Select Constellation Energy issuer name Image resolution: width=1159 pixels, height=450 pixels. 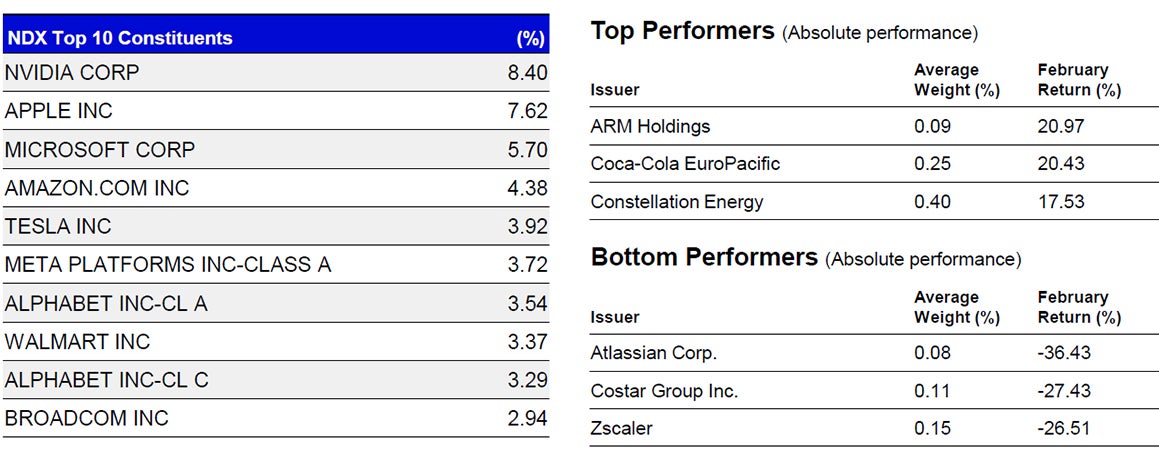[677, 202]
